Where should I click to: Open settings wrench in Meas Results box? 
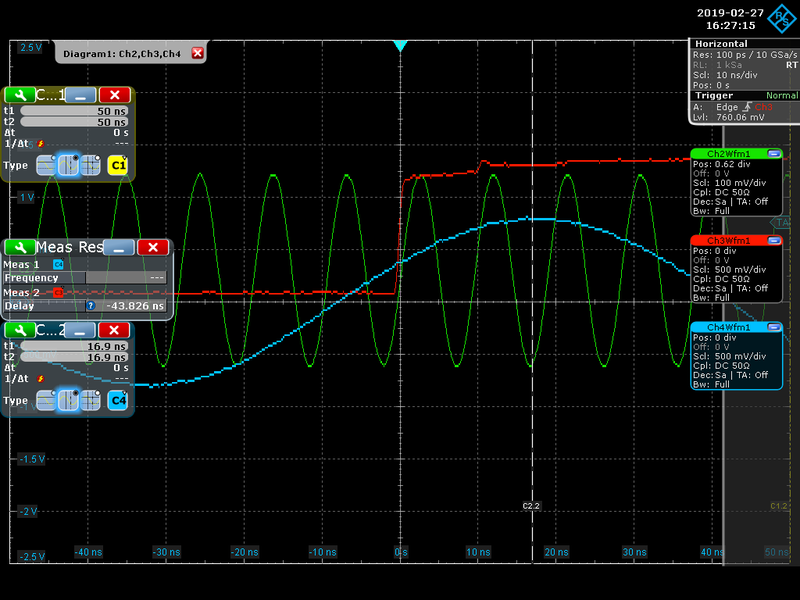(20, 247)
